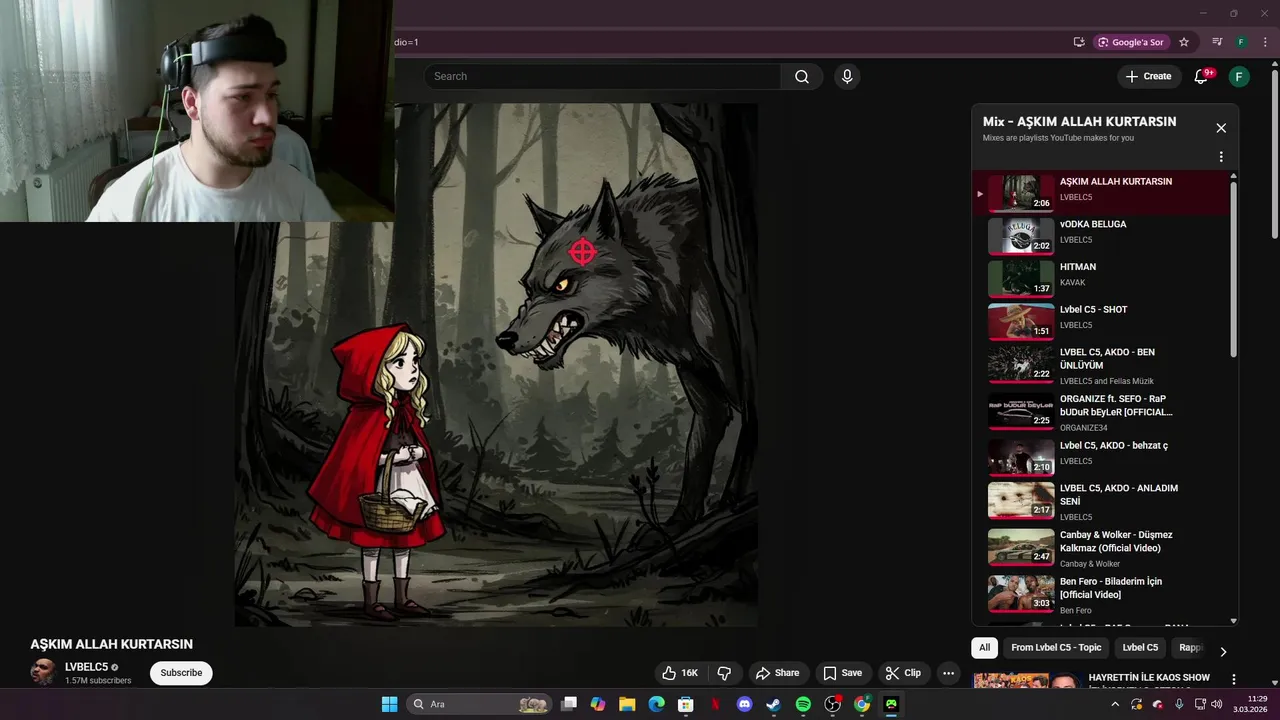Image resolution: width=1280 pixels, height=720 pixels.
Task: Click the YouTube search input field
Action: pos(602,76)
